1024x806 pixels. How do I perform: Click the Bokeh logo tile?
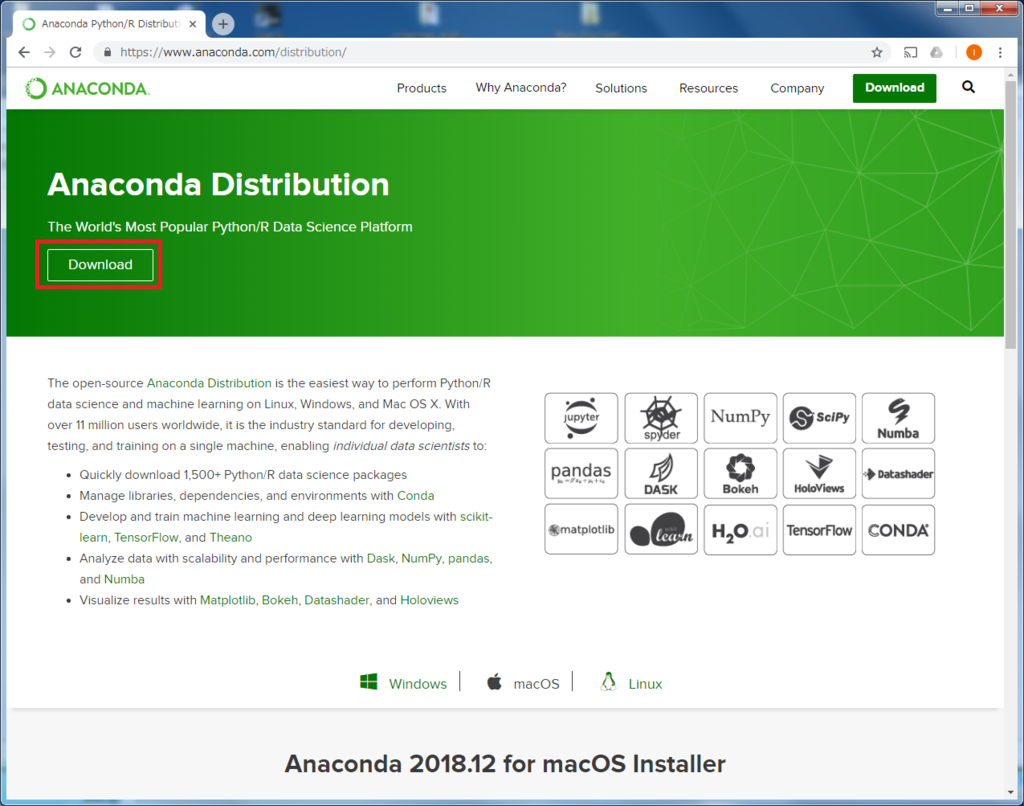point(740,474)
